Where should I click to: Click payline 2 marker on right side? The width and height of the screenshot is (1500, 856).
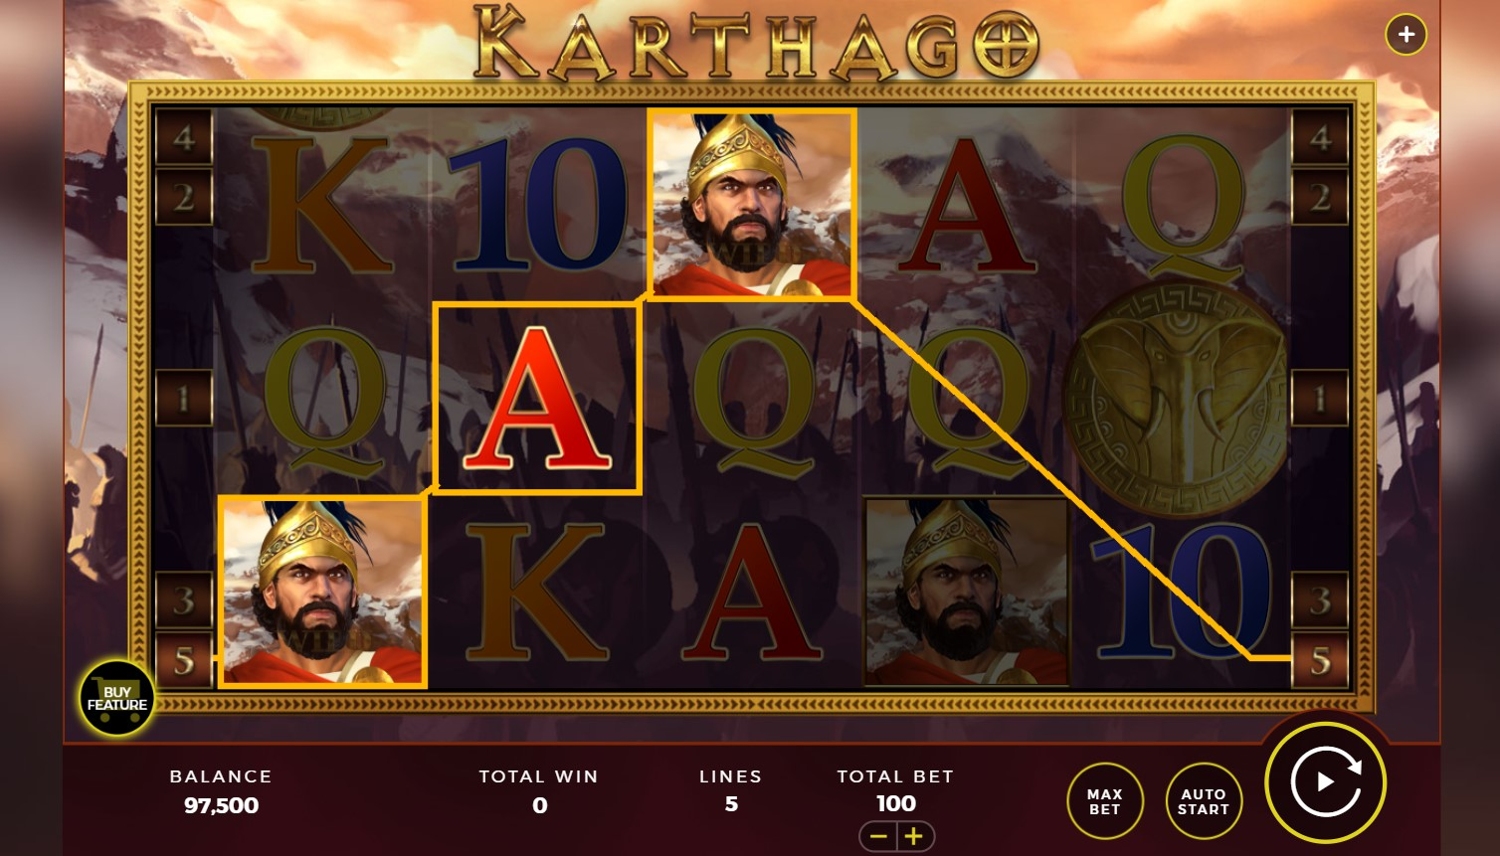pyautogui.click(x=1320, y=197)
